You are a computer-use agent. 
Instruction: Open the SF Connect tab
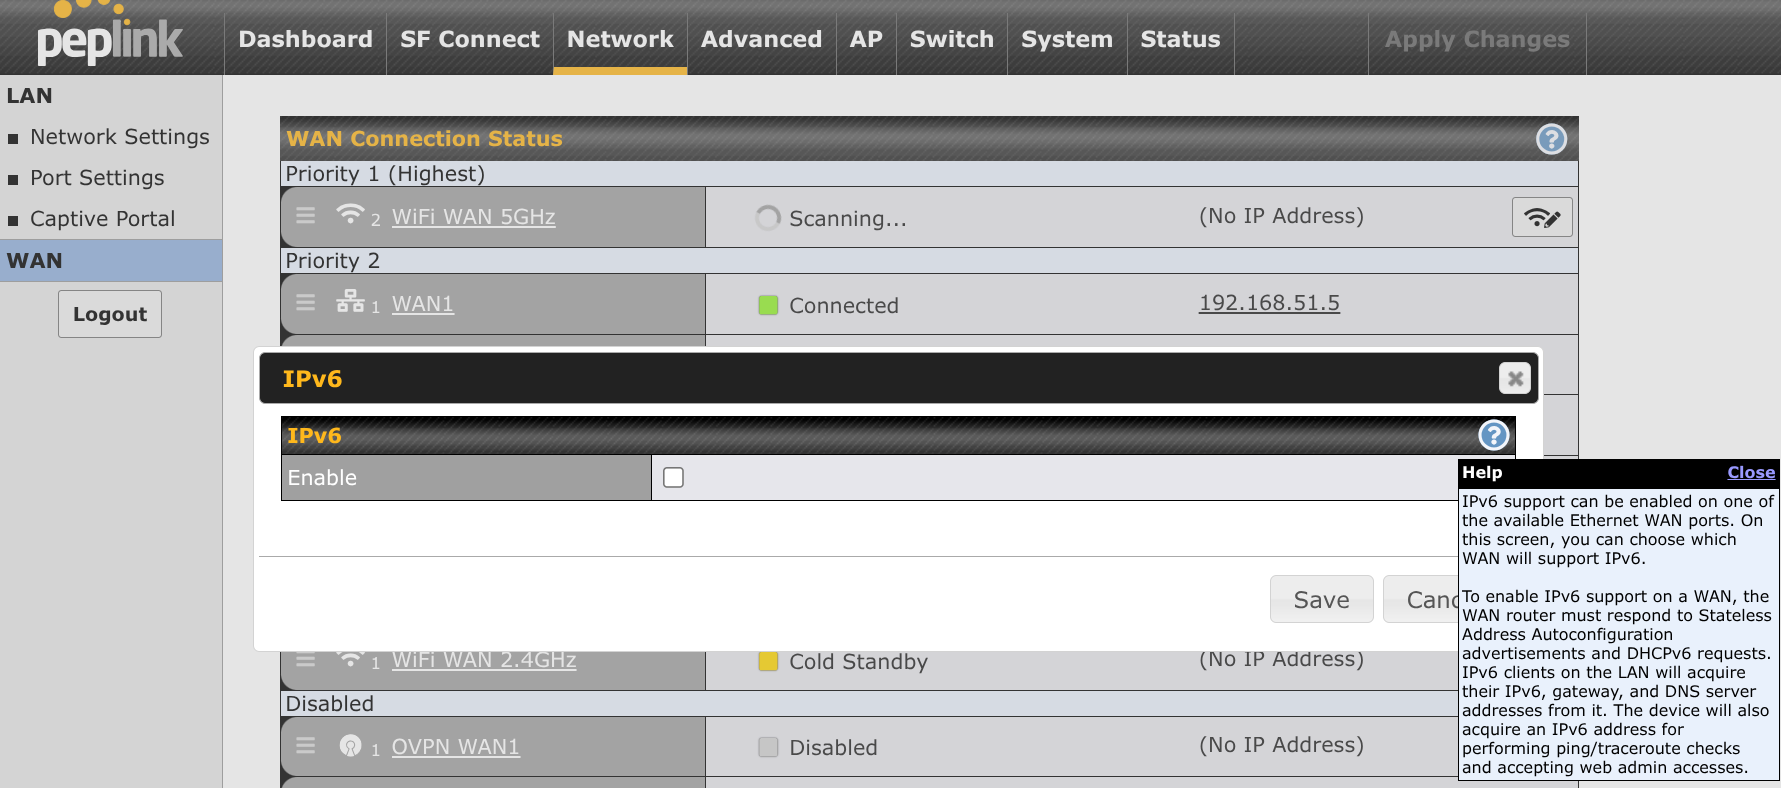pos(469,39)
